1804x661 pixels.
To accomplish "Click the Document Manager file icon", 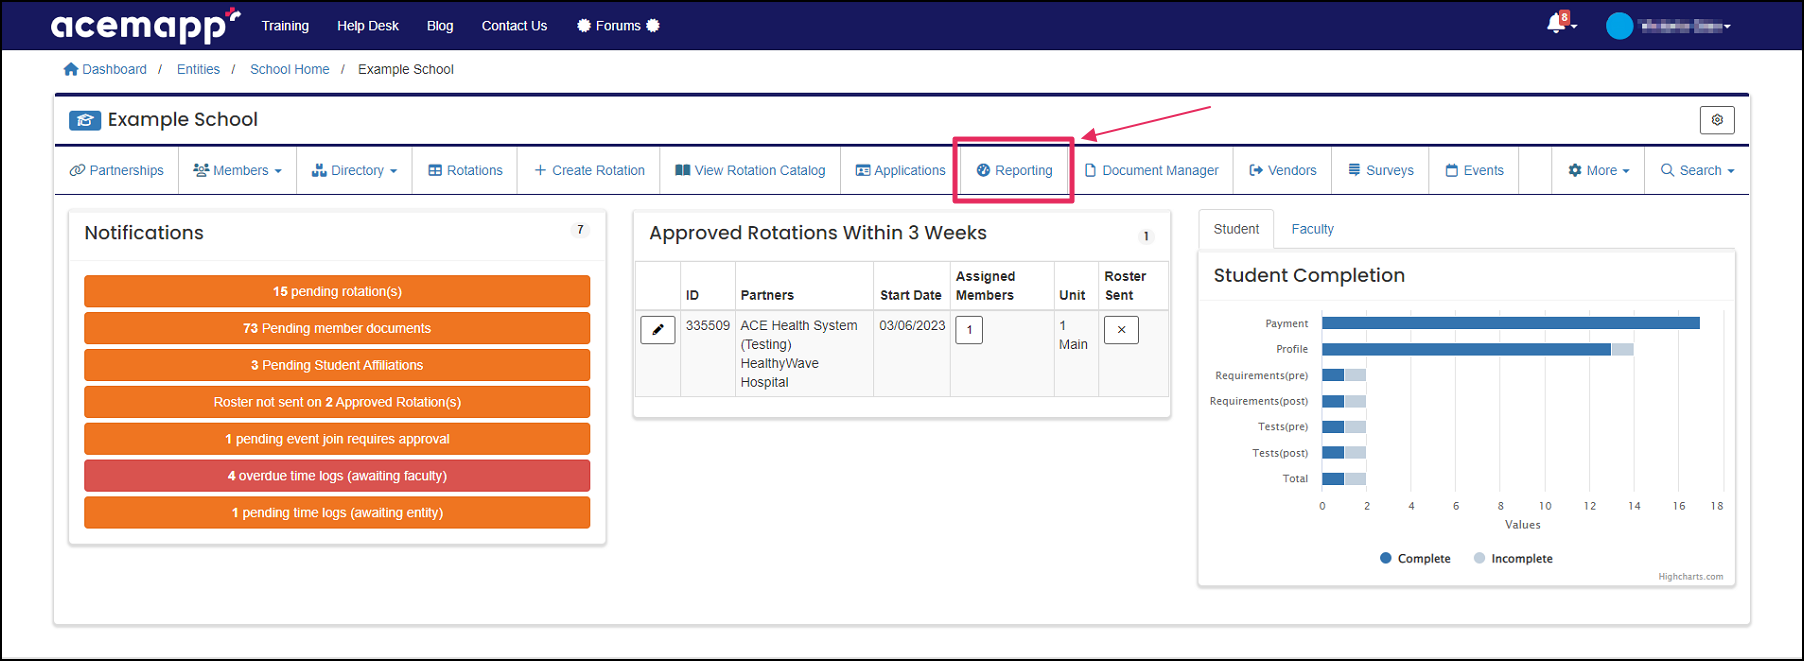I will [1091, 170].
